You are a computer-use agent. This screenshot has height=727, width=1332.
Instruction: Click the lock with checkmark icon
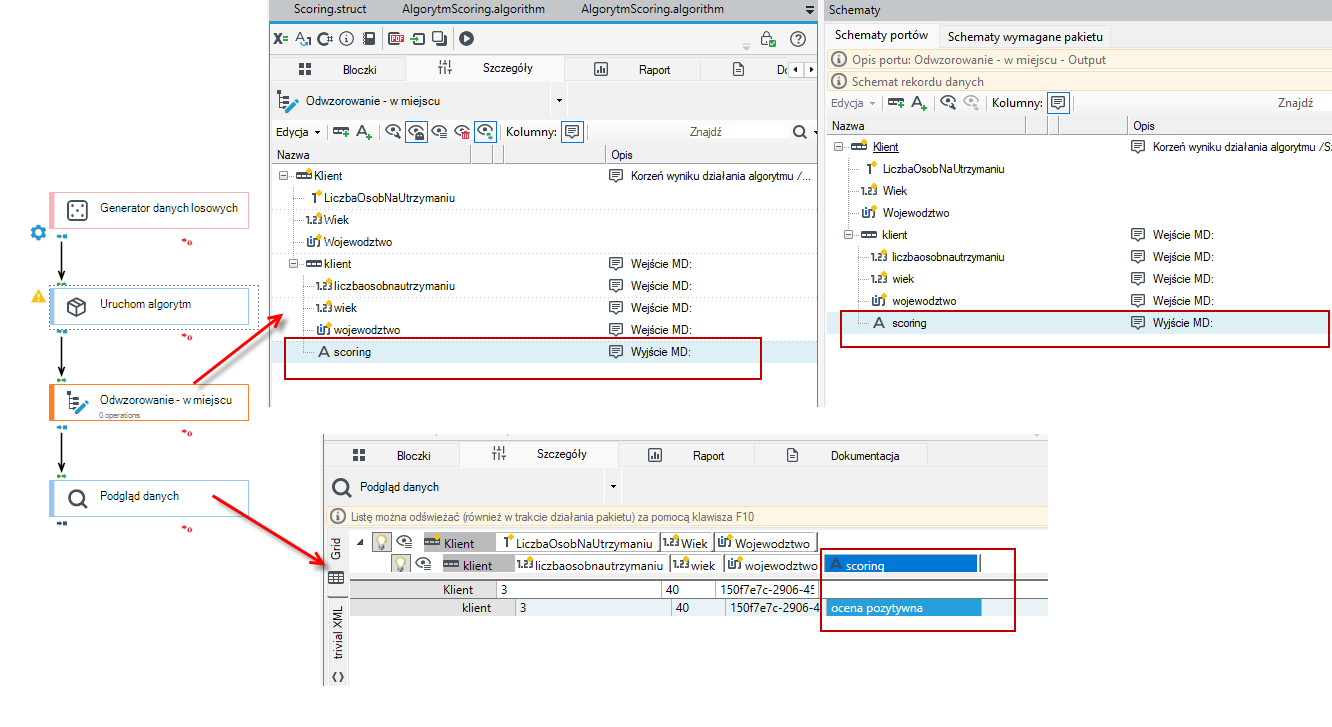coord(767,39)
